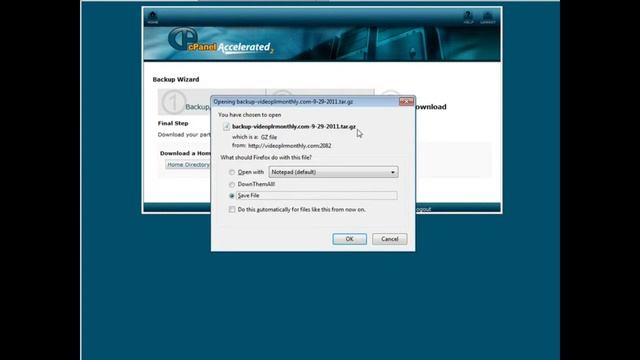The image size is (640, 360).
Task: Click the 'Backup Wizard' page heading
Action: [x=176, y=79]
